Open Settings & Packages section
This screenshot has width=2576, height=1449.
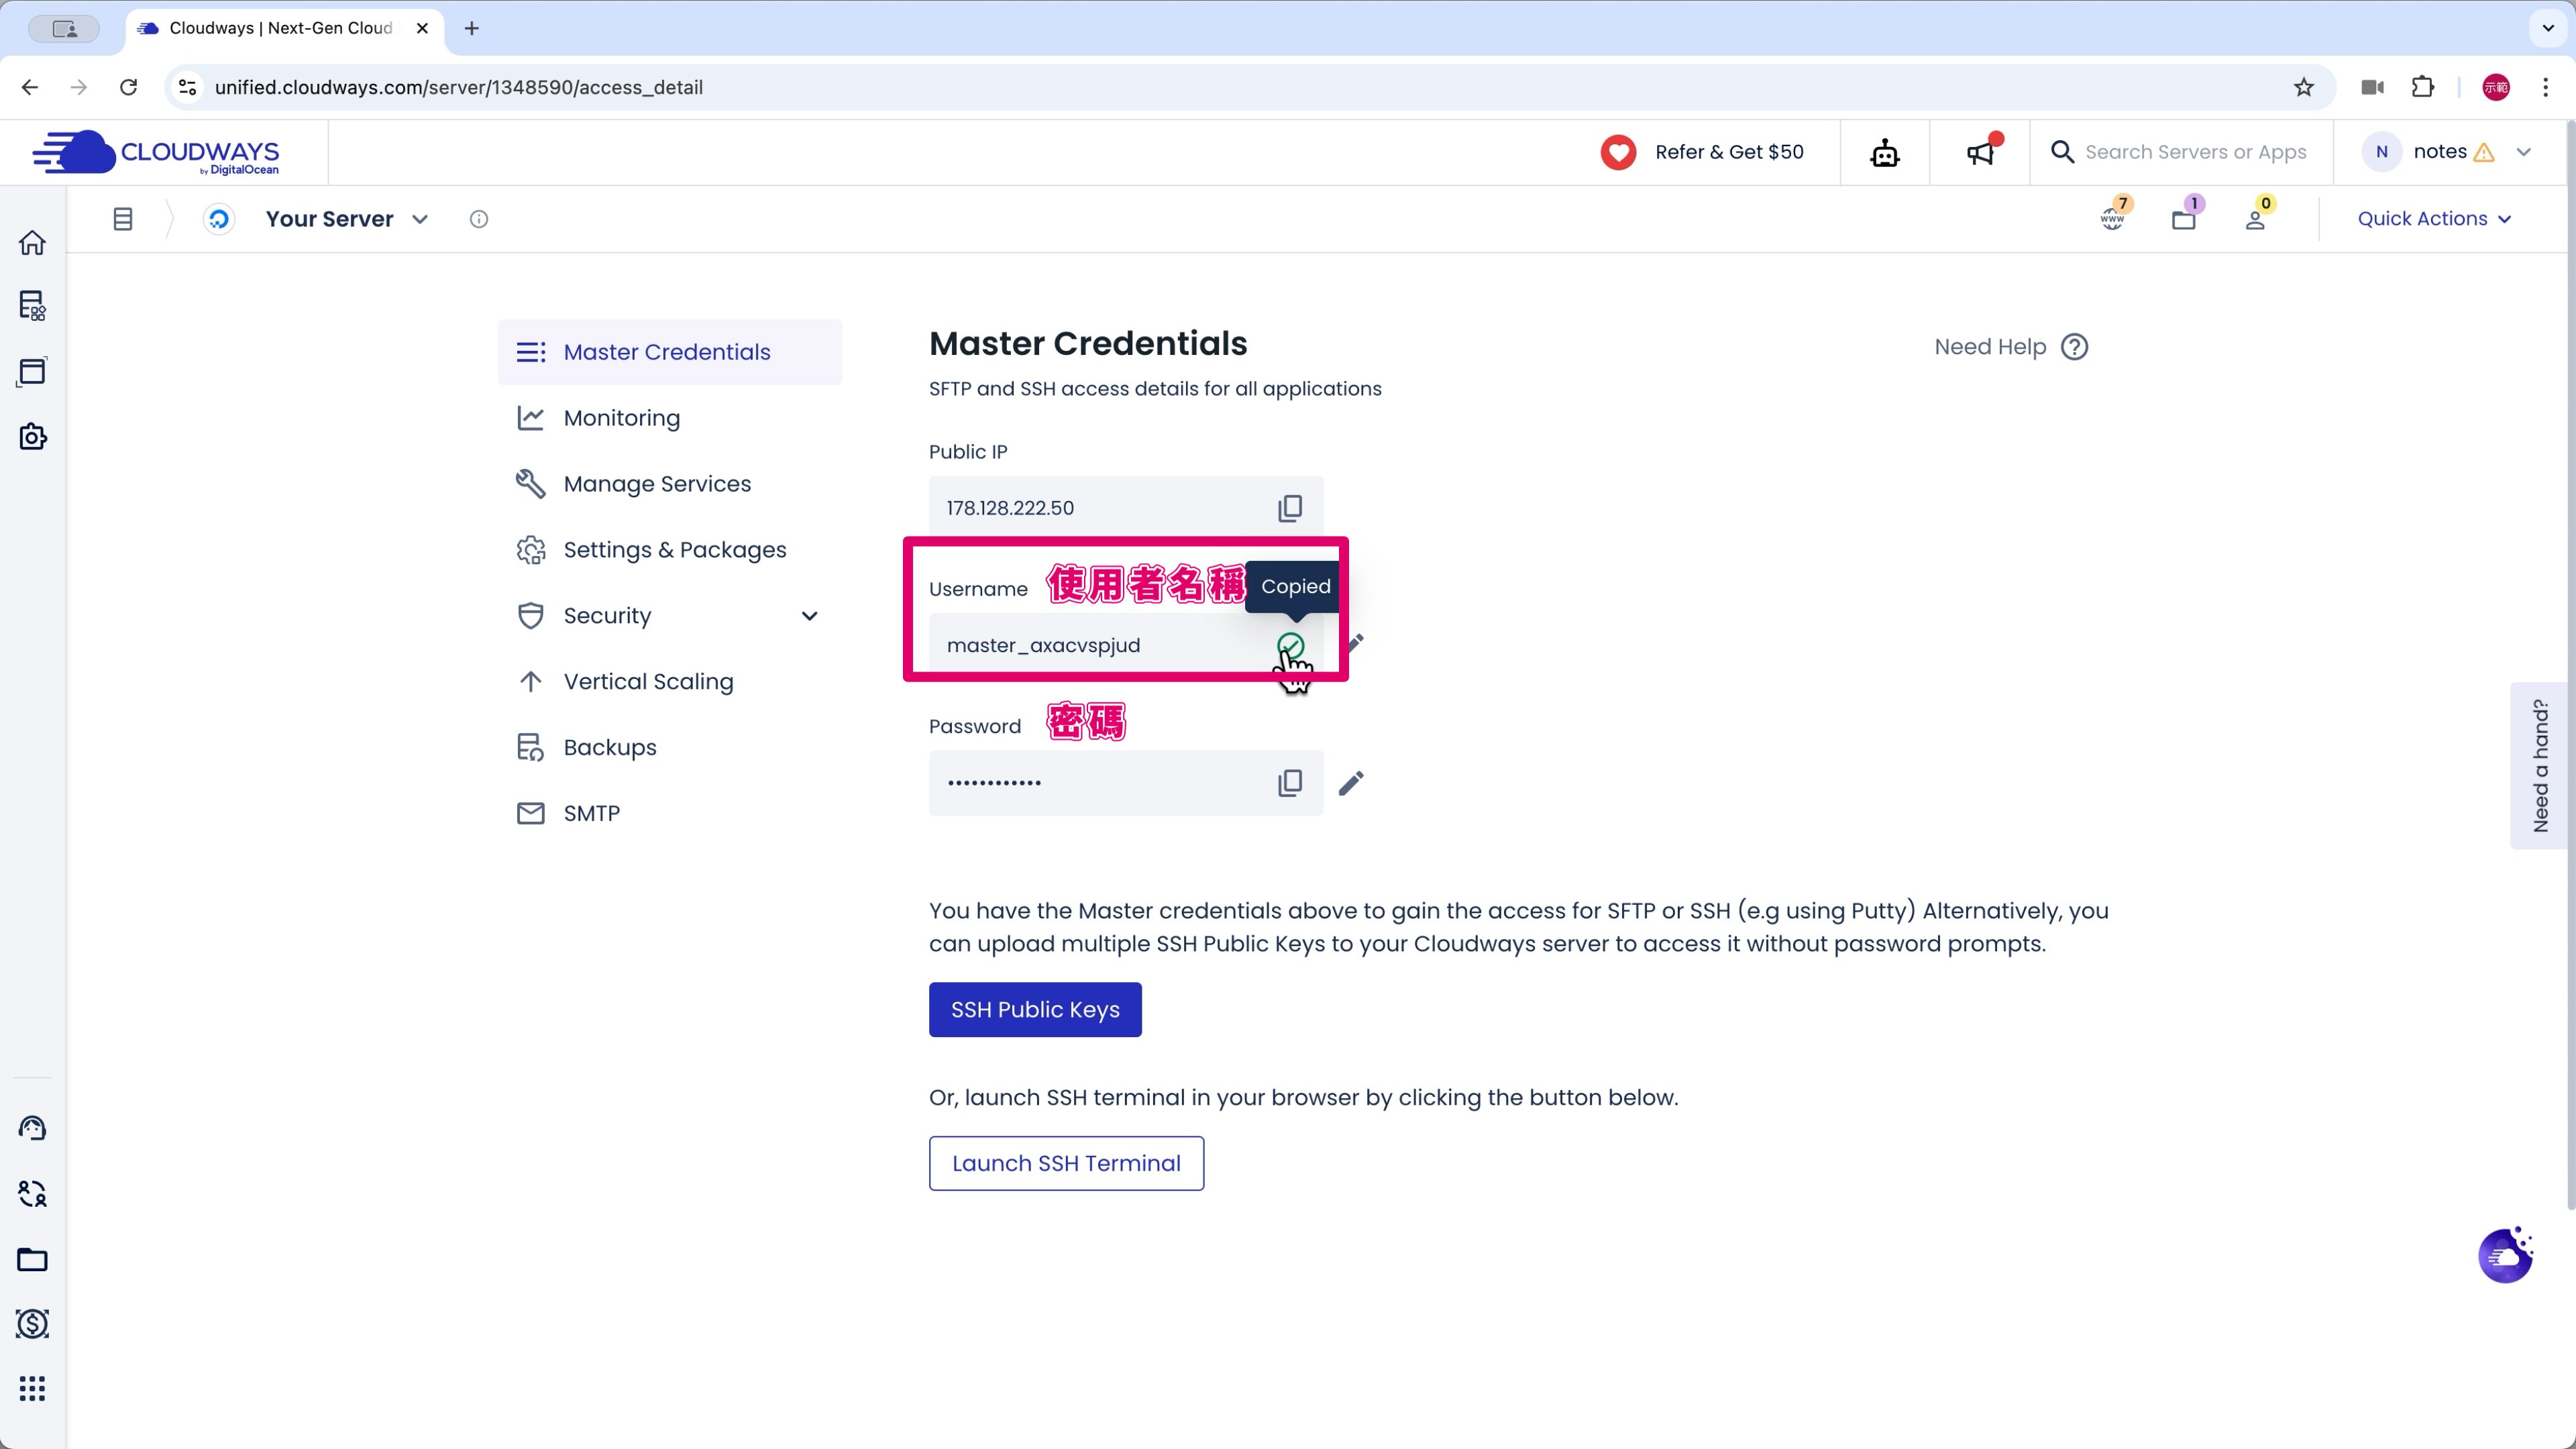pyautogui.click(x=674, y=550)
